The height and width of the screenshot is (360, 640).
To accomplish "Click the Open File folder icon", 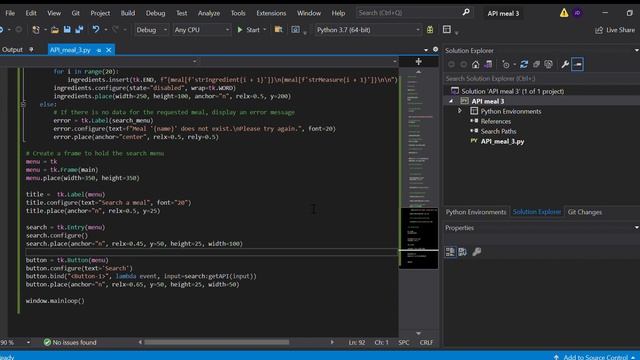I will coord(55,30).
